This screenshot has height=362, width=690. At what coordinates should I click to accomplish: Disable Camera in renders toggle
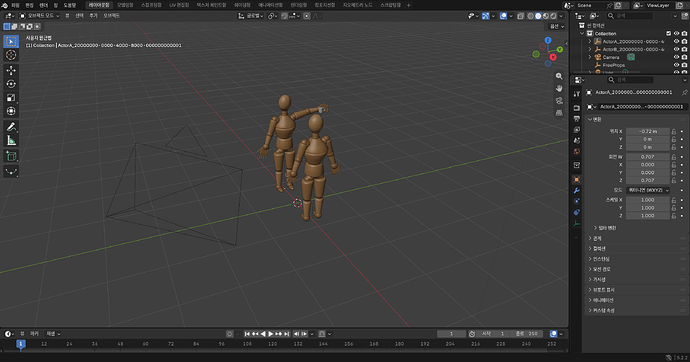pos(684,57)
